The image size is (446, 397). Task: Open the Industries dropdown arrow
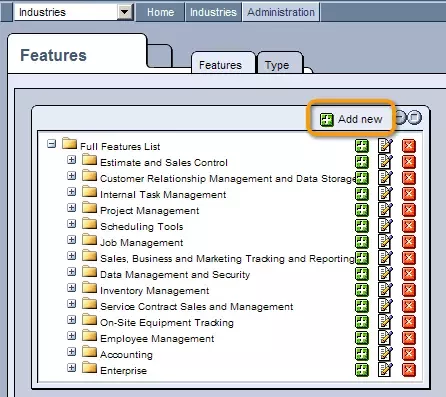click(x=125, y=12)
